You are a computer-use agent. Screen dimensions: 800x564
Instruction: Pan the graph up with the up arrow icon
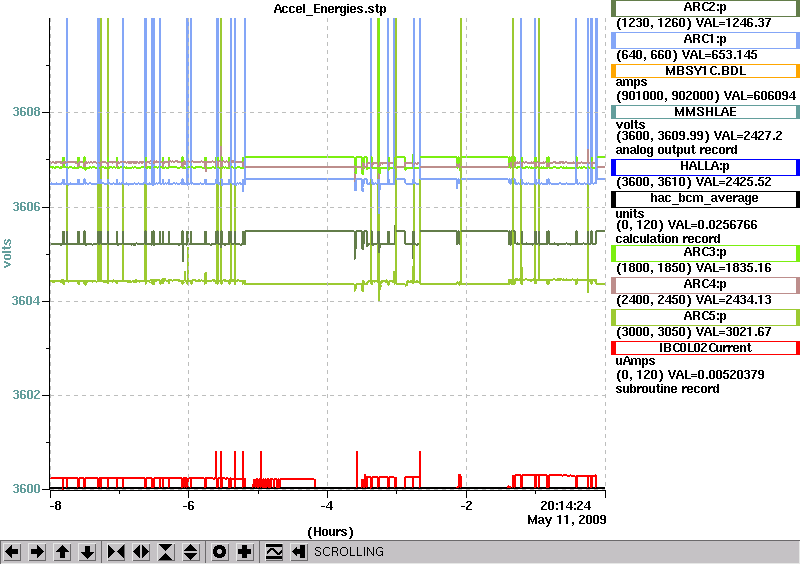[63, 552]
